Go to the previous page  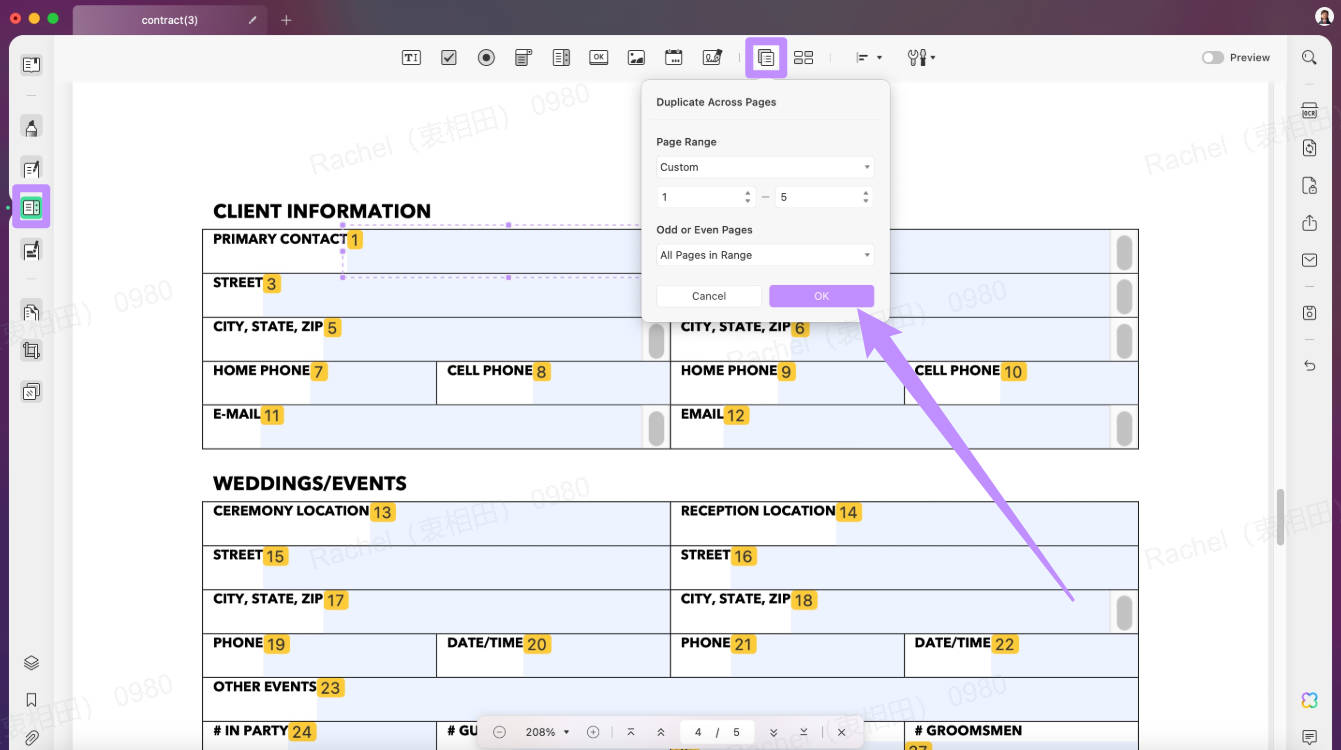(661, 732)
